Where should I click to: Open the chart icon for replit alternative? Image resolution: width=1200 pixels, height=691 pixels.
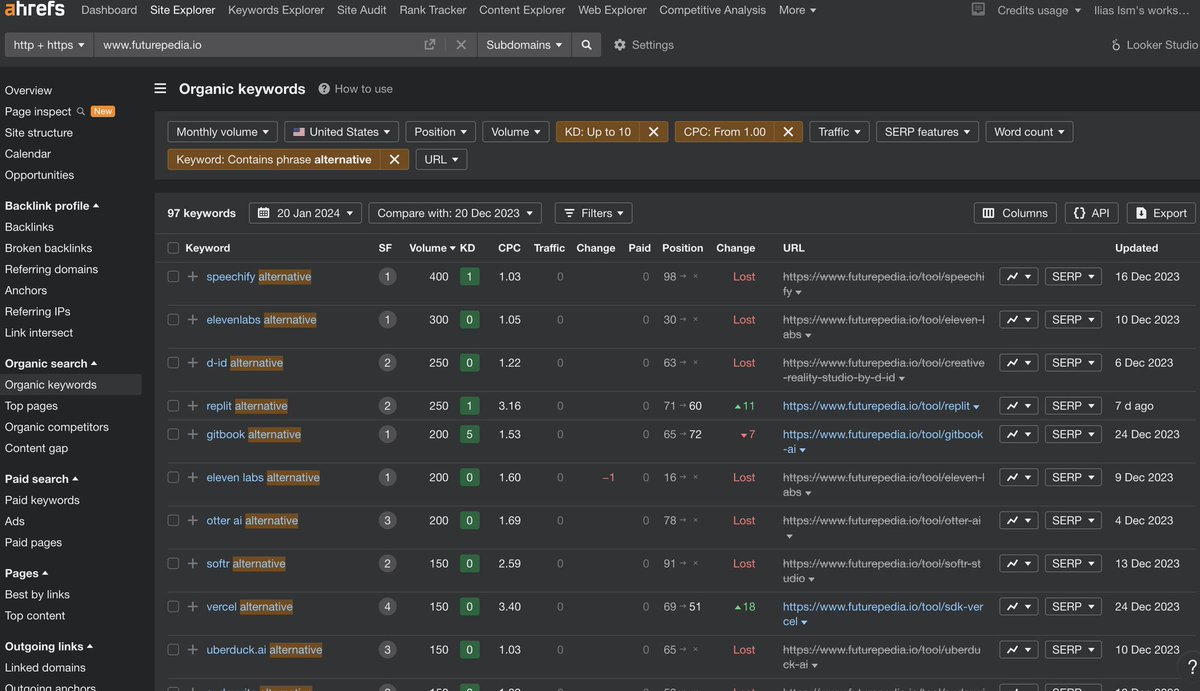click(x=1019, y=406)
